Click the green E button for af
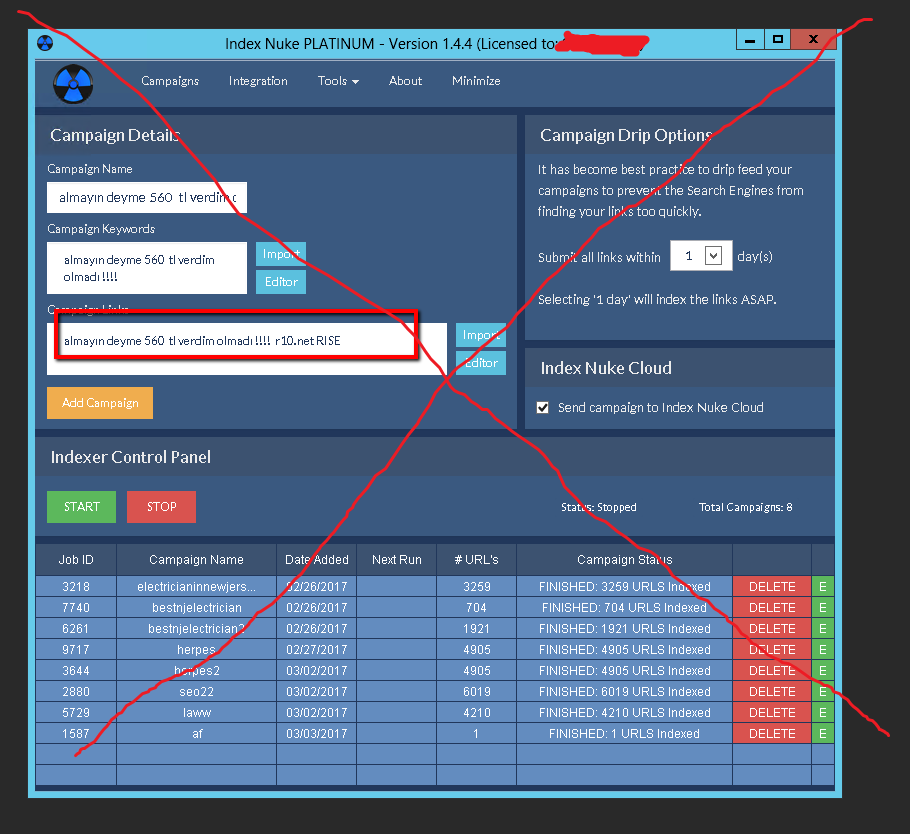 (823, 733)
